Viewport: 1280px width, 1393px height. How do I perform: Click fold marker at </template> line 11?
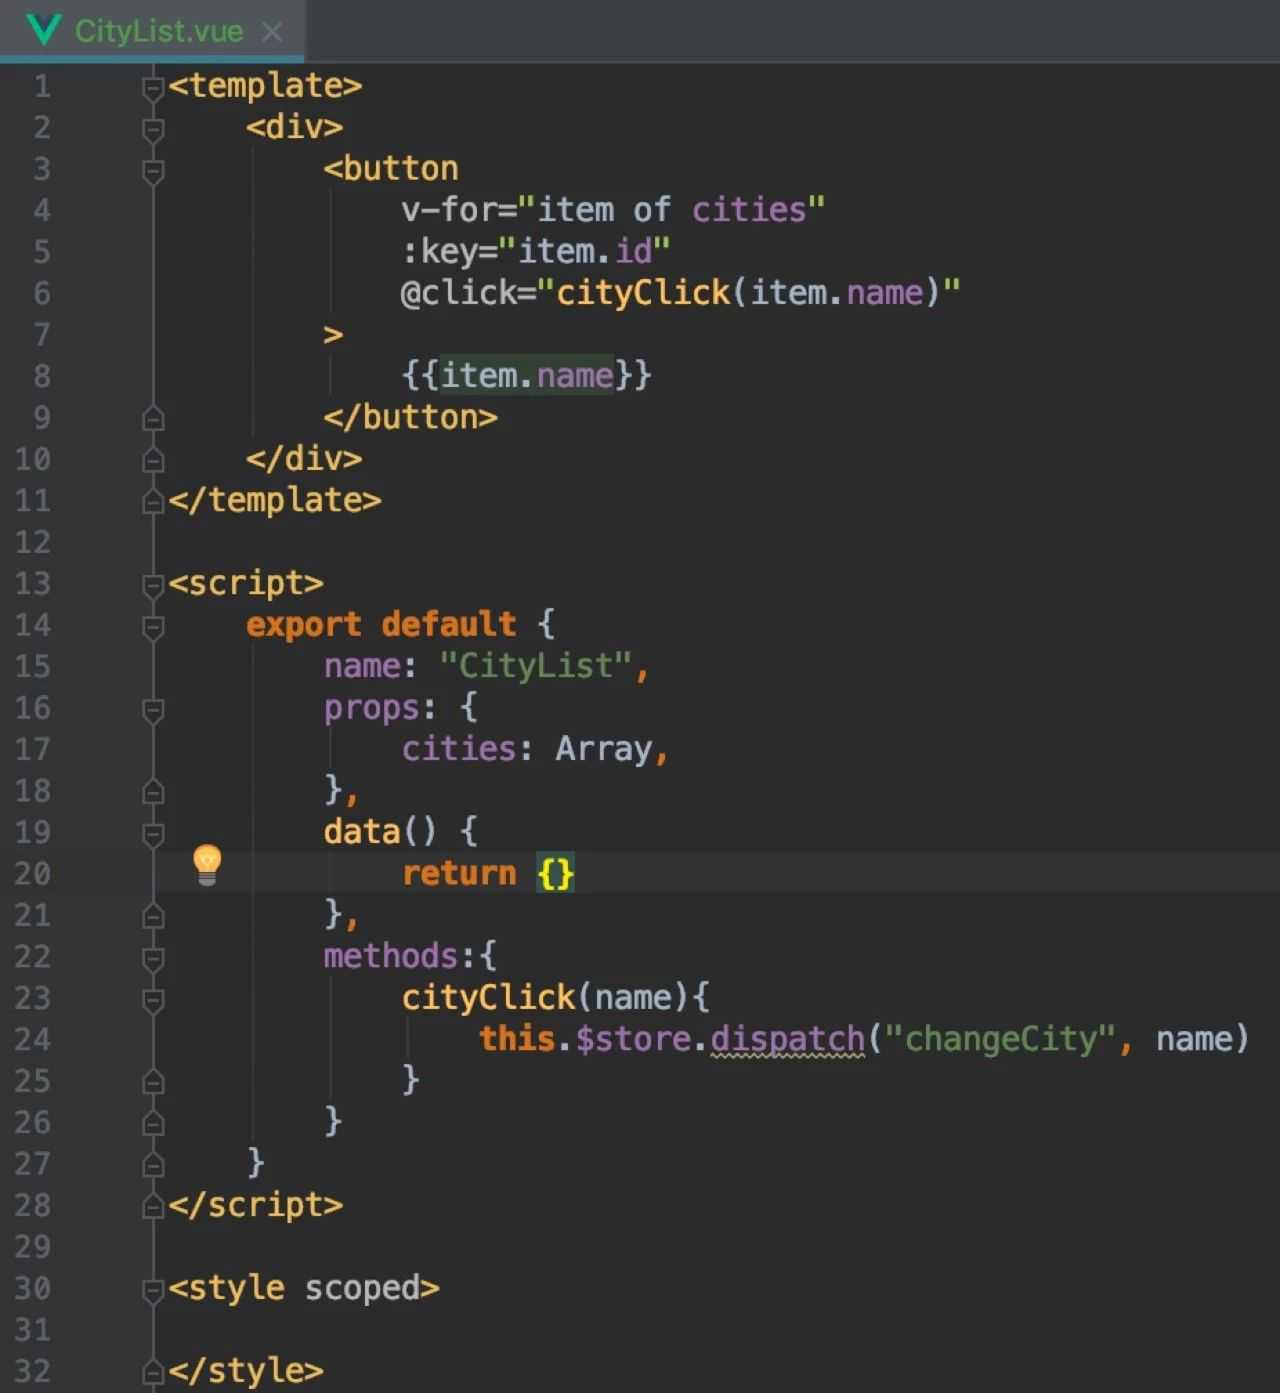[x=153, y=501]
